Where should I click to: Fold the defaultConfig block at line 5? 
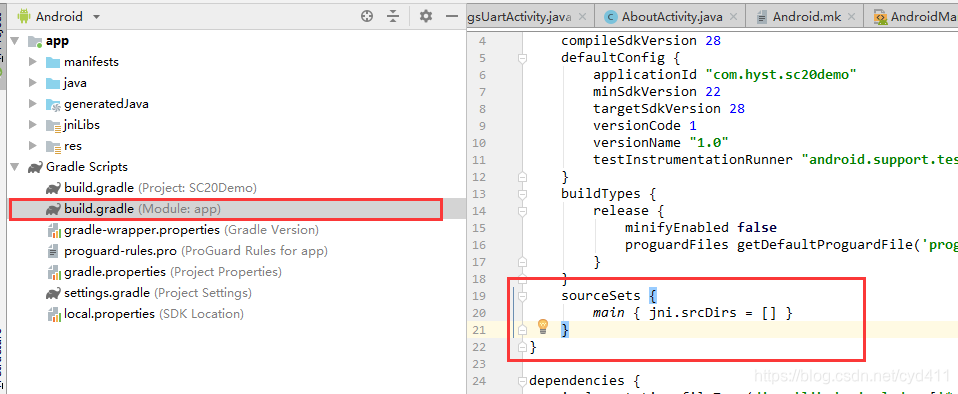pyautogui.click(x=522, y=58)
